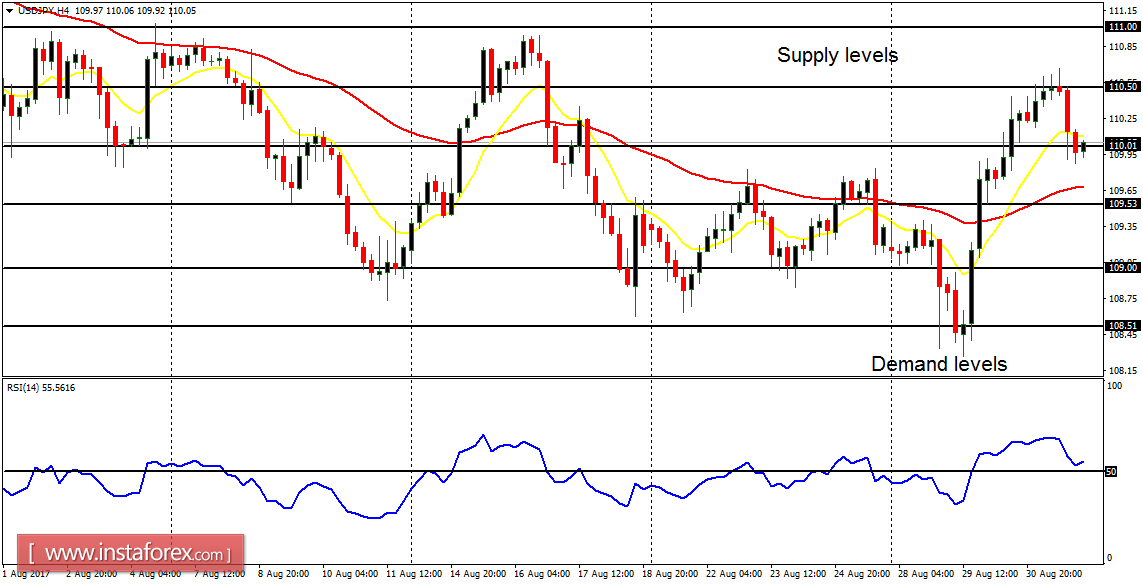Click the 109.00 demand level label
Screen dimensions: 1143x585
point(1123,267)
